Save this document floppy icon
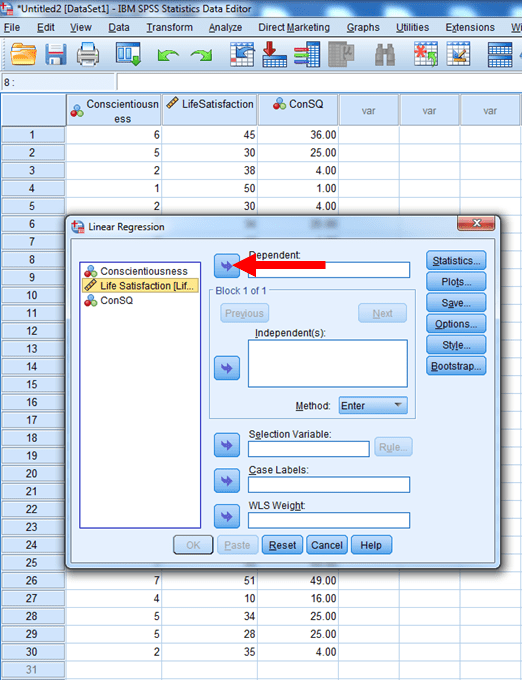This screenshot has width=522, height=680. pos(56,55)
